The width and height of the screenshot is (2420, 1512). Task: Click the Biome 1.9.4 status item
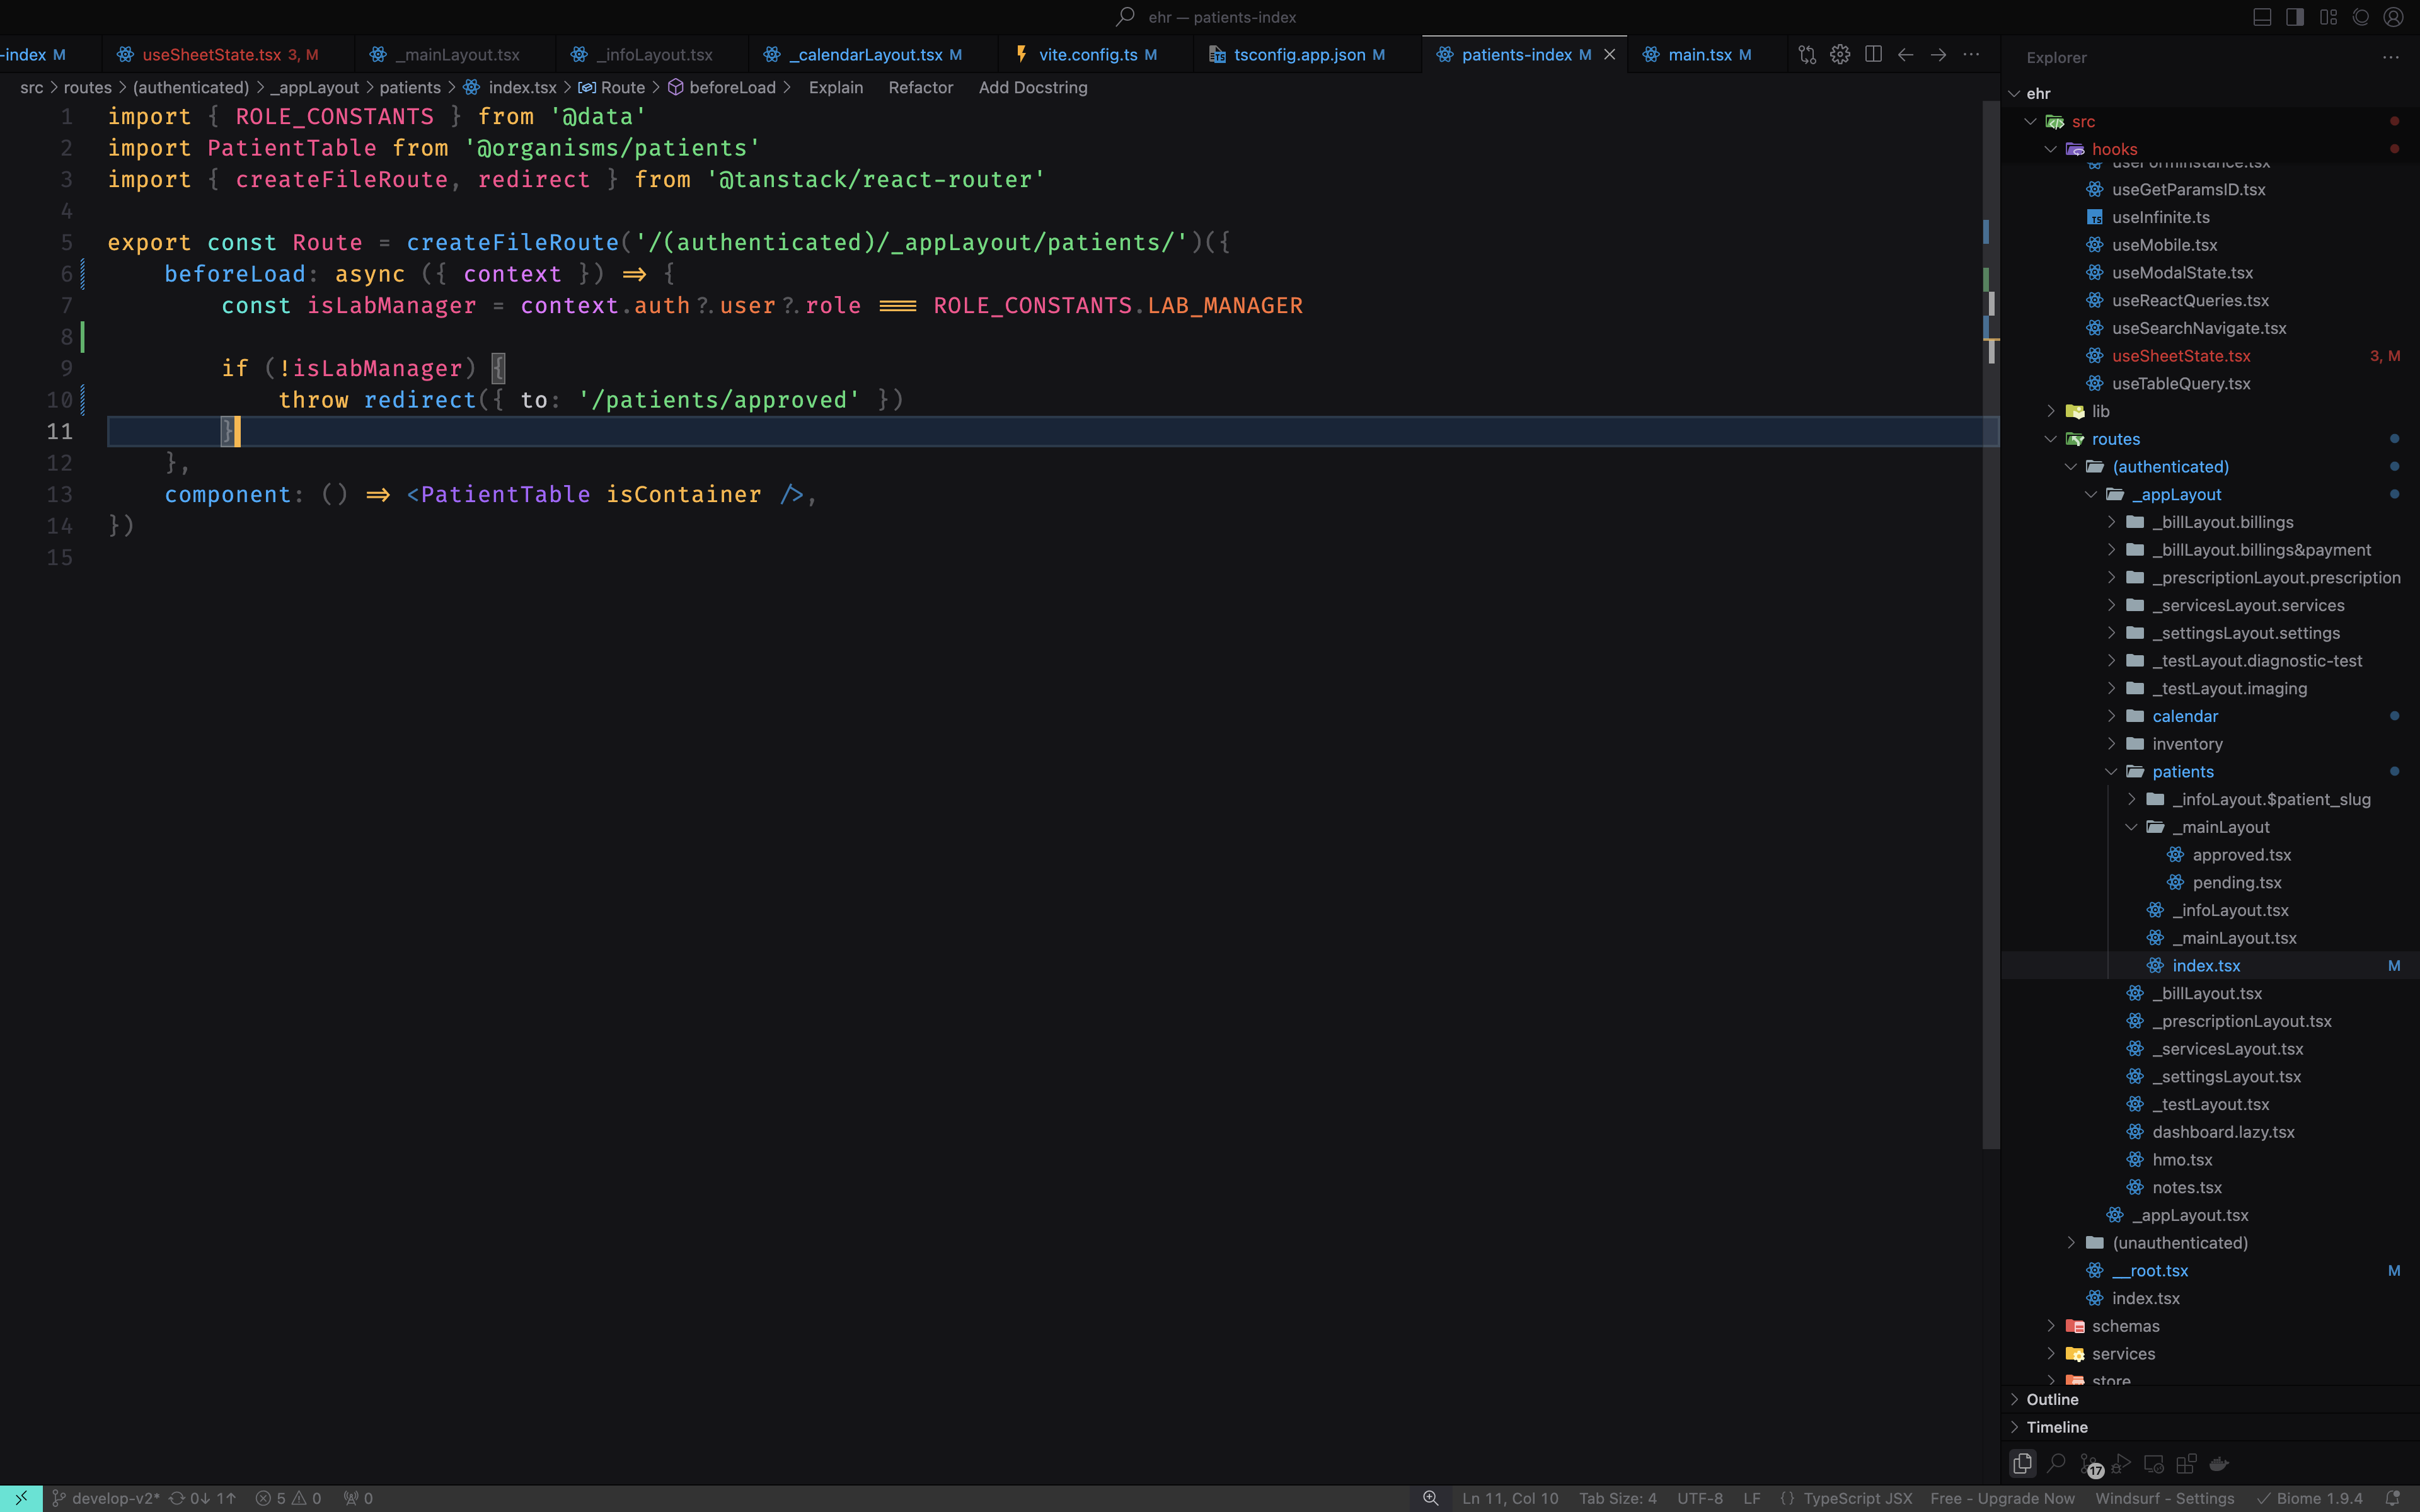coord(2310,1498)
